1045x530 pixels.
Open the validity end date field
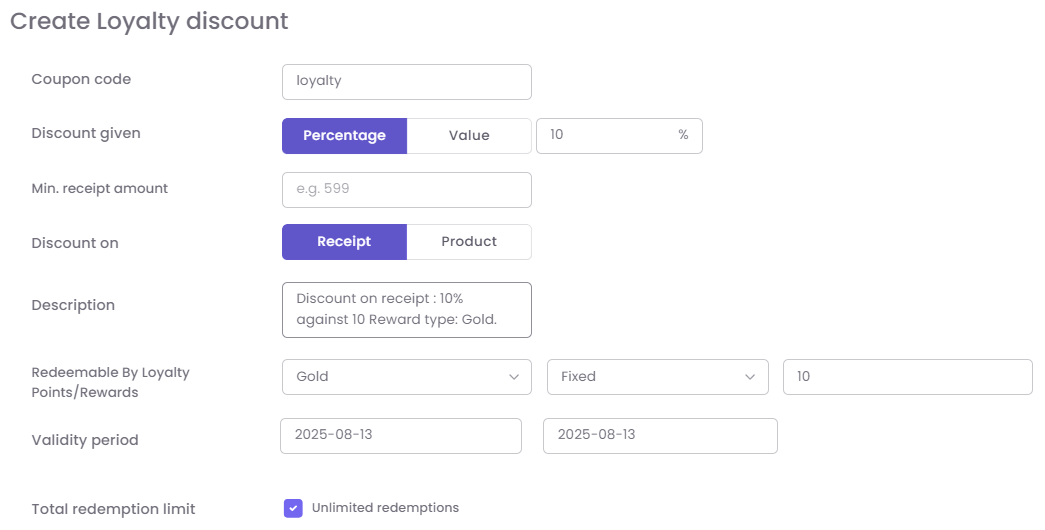pos(660,436)
